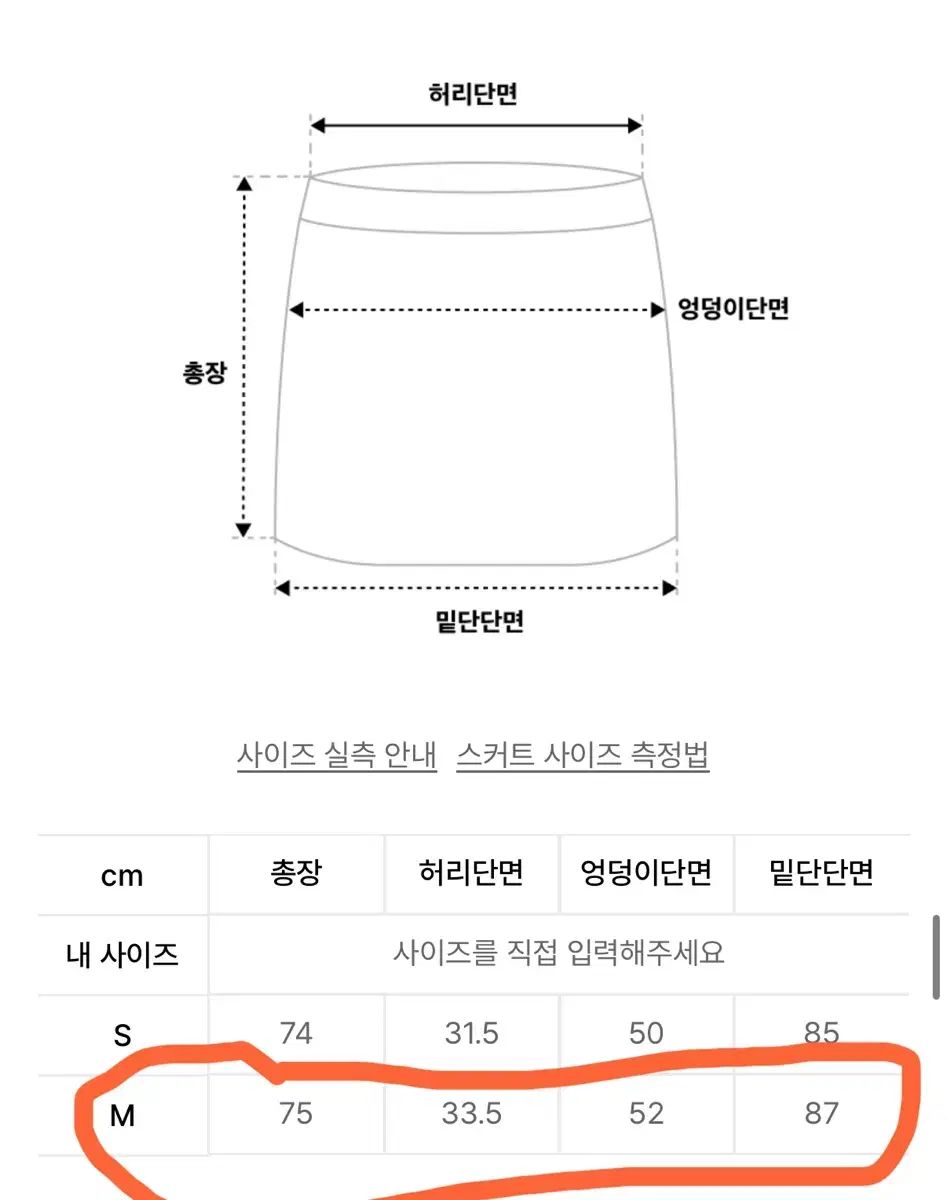Click the 엉덩이단면 column header
Viewport: 947px width, 1200px height.
646,873
